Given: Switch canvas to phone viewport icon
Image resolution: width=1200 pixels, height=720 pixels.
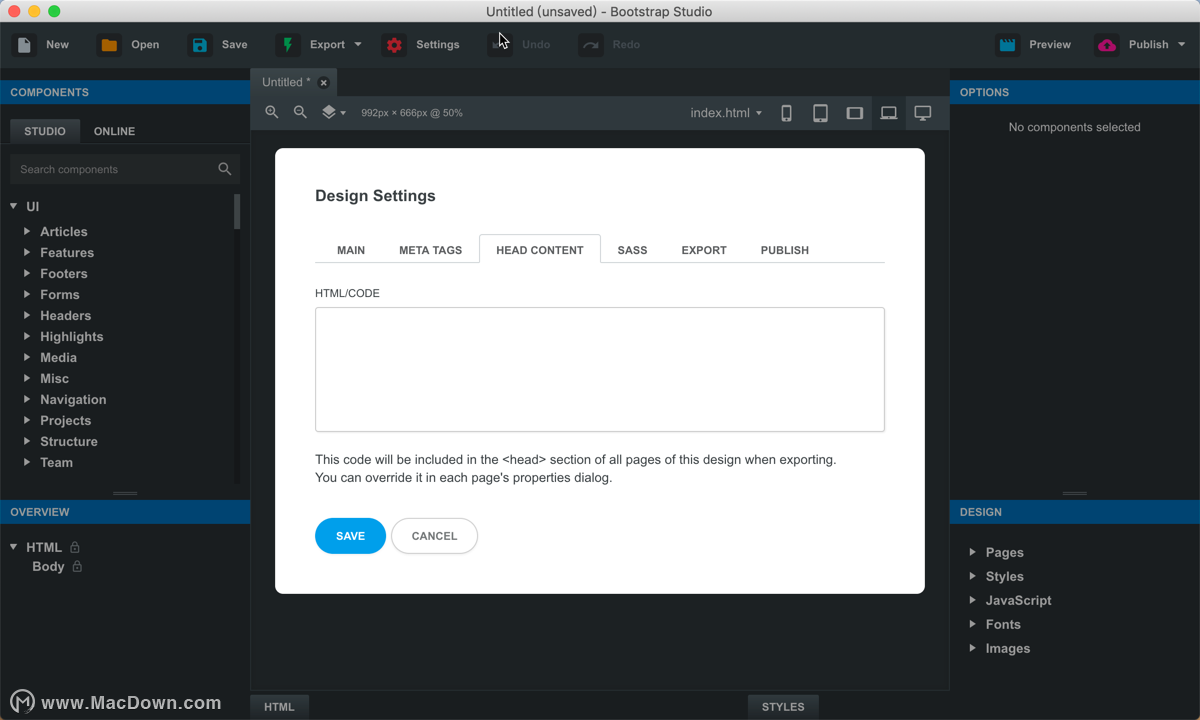Looking at the screenshot, I should click(786, 112).
